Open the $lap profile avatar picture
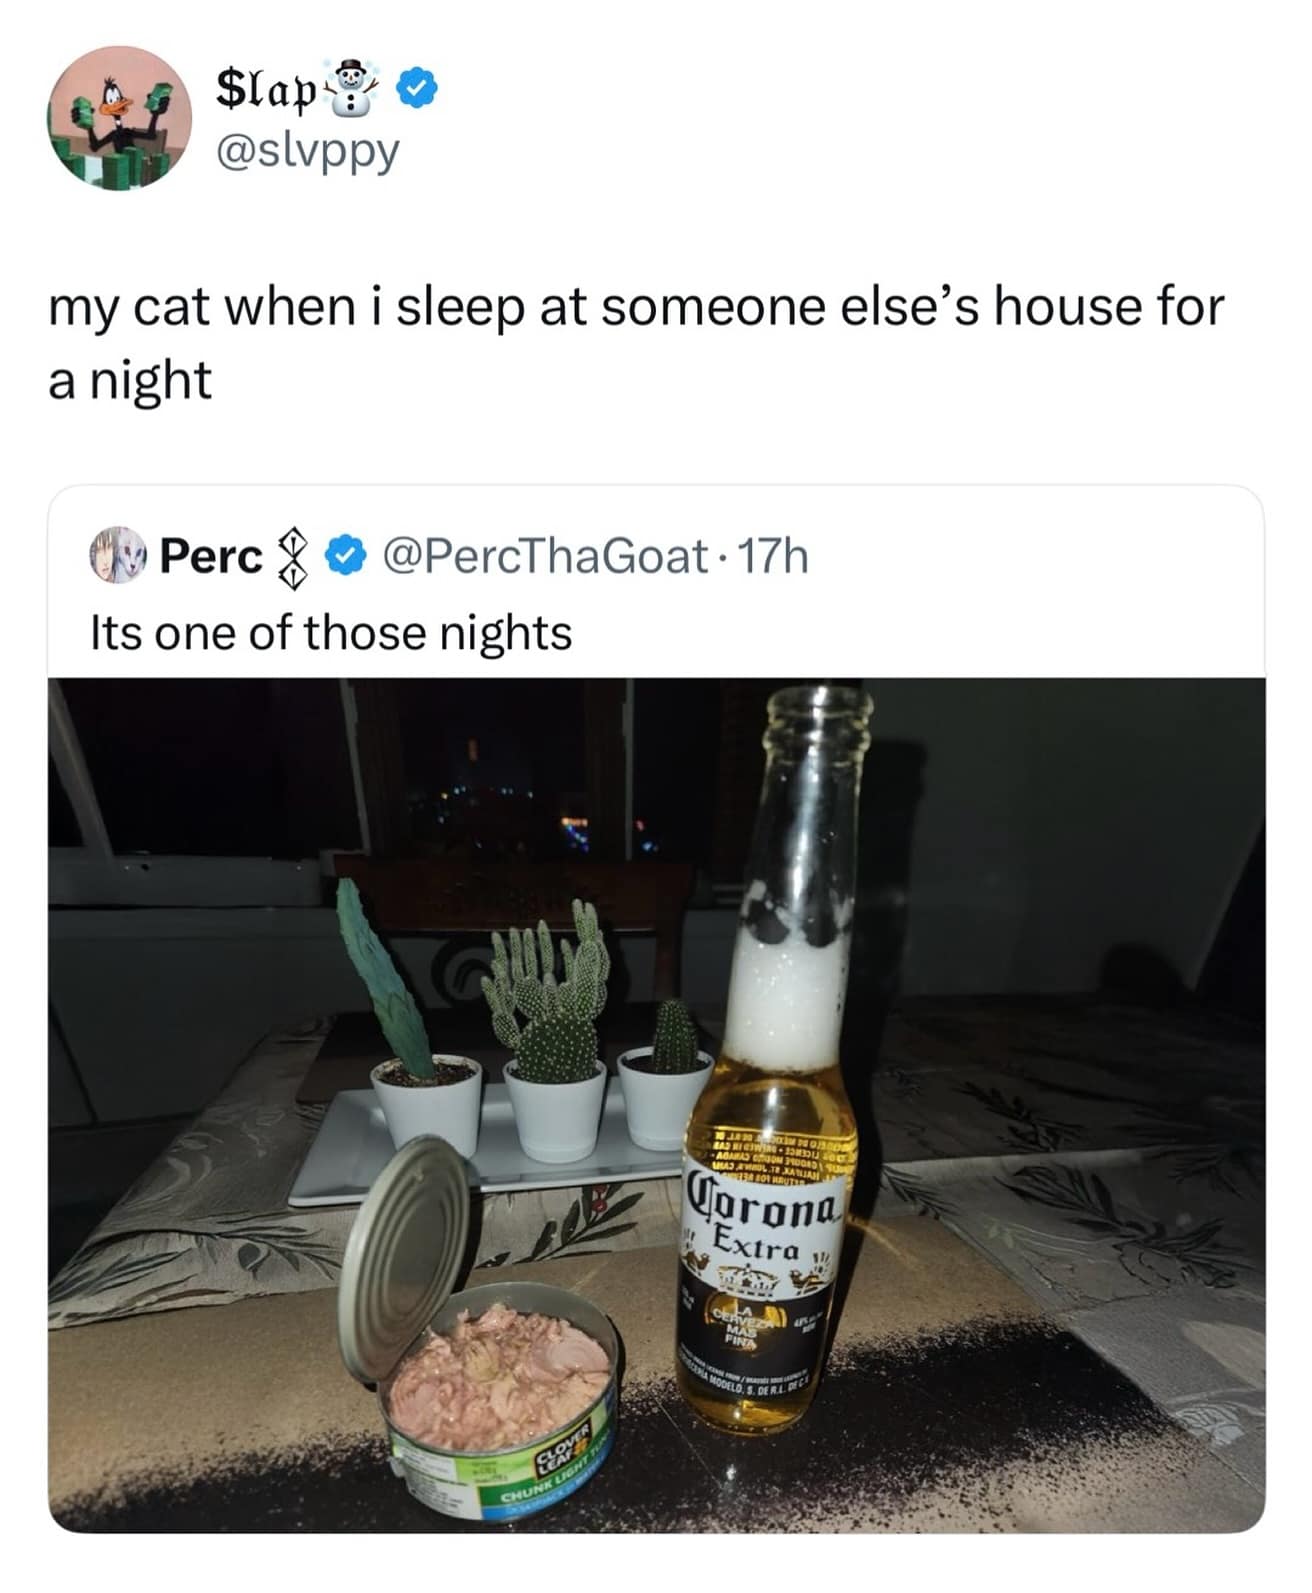1312x1593 pixels. (121, 118)
